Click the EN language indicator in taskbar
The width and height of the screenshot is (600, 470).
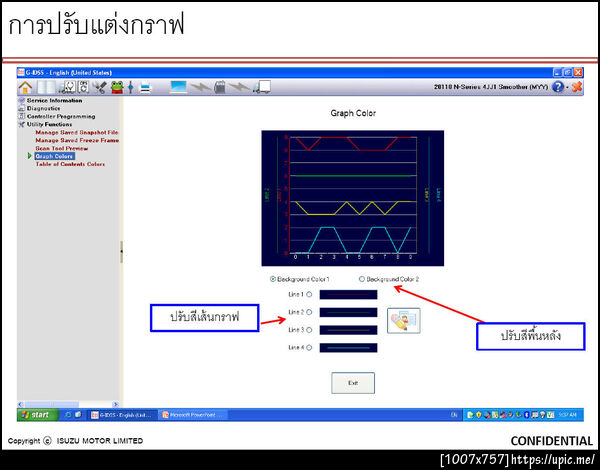click(x=454, y=415)
